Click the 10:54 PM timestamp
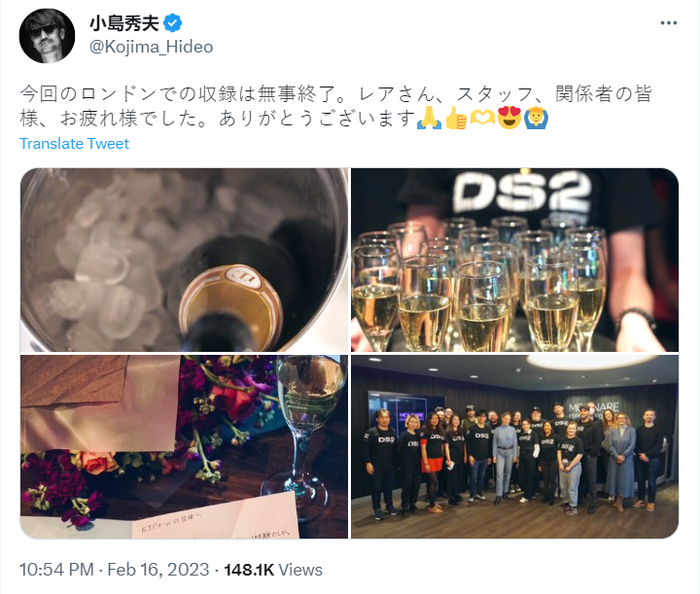Viewport: 700px width, 594px height. pyautogui.click(x=57, y=570)
